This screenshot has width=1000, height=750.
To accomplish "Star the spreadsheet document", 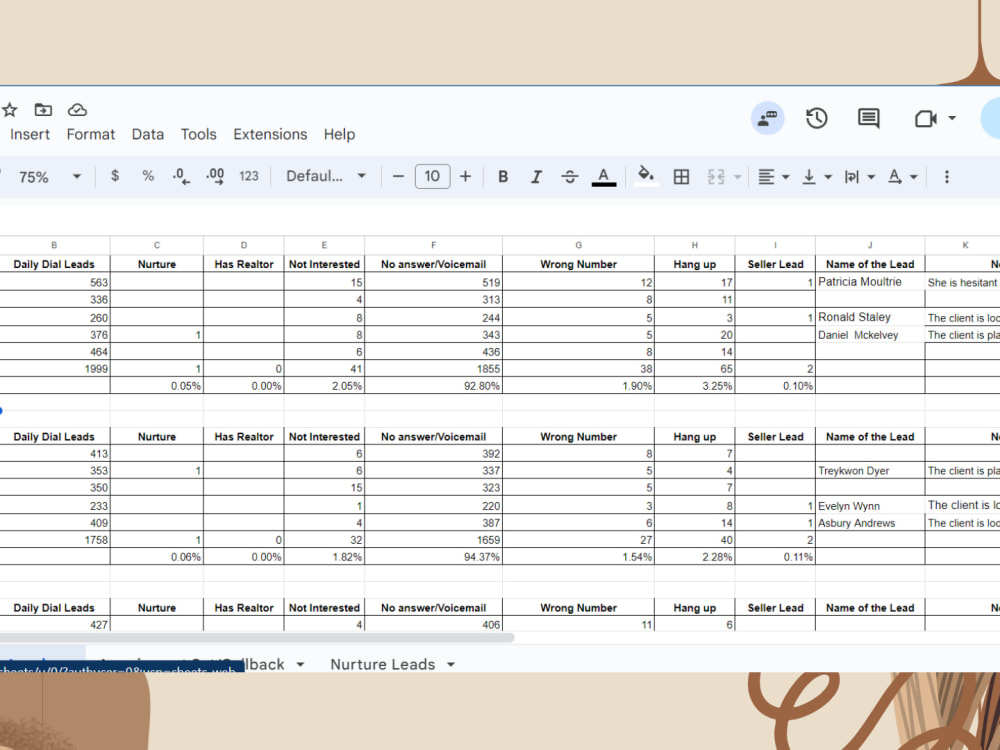I will tap(9, 110).
